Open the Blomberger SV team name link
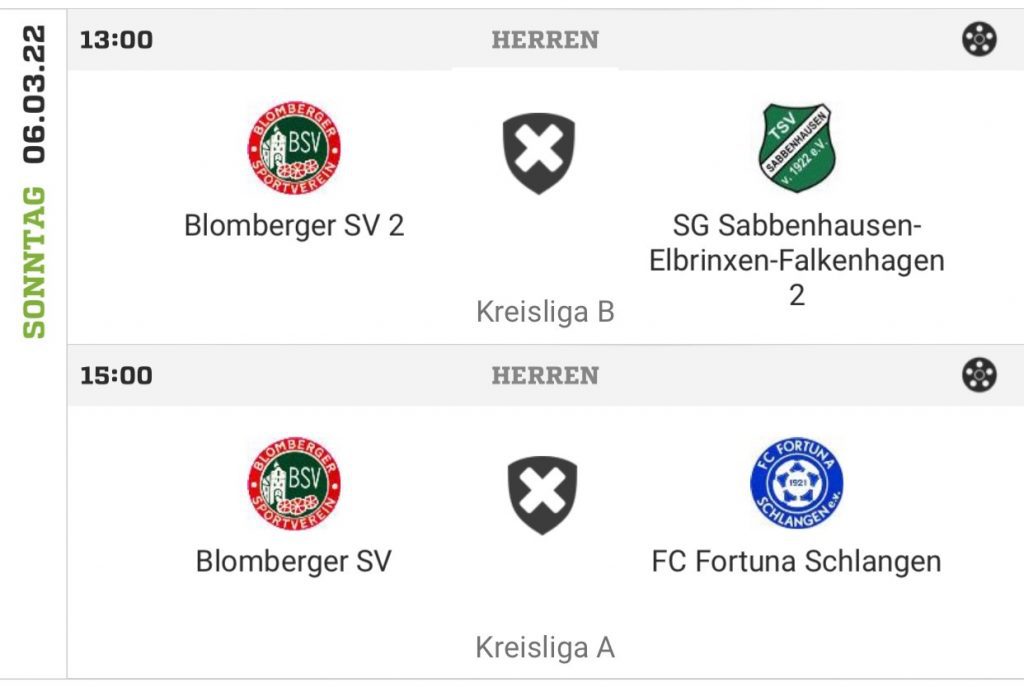The image size is (1024, 692). 294,561
